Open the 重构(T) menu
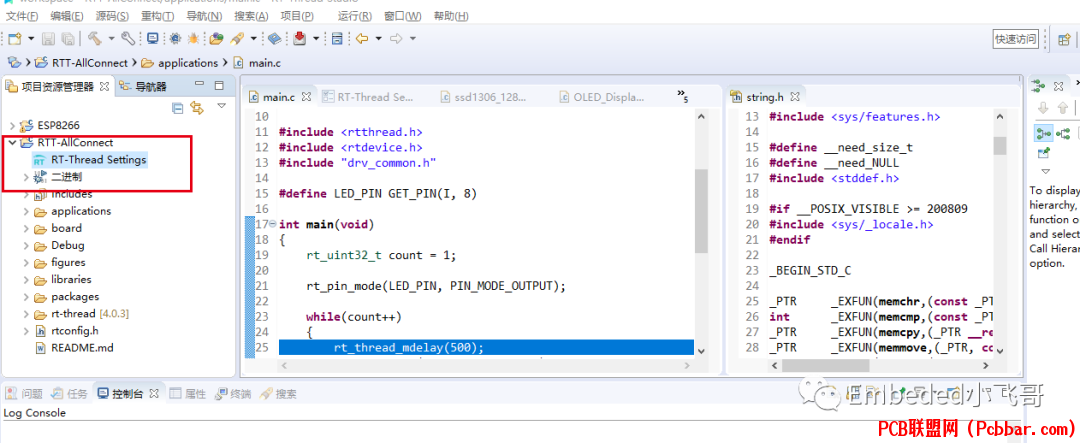The width and height of the screenshot is (1080, 443). [158, 16]
